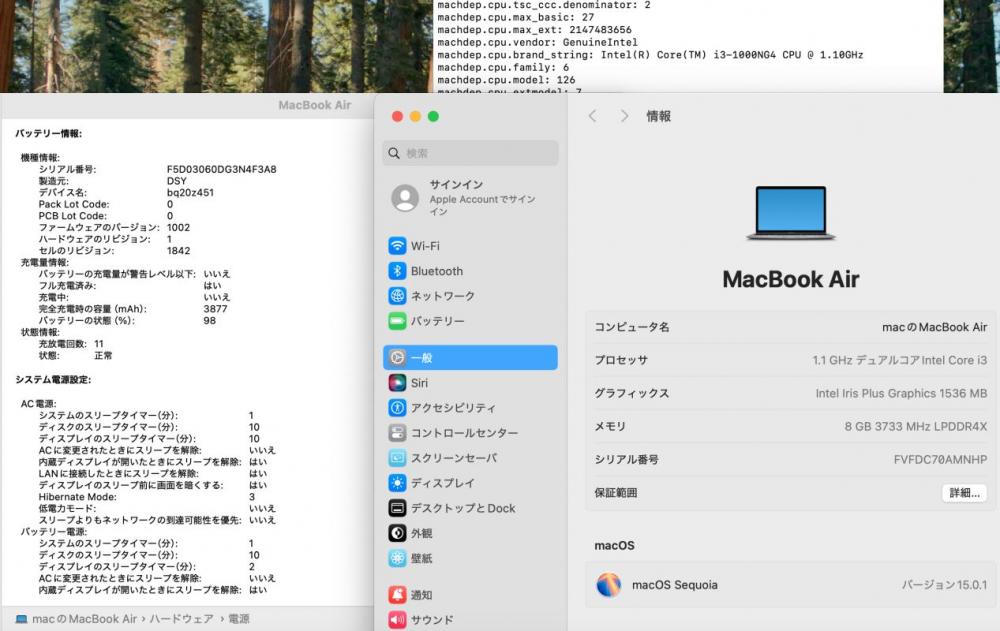Screen dimensions: 1000x631
Task: Select Wi-Fi label in settings sidebar
Action: (425, 246)
